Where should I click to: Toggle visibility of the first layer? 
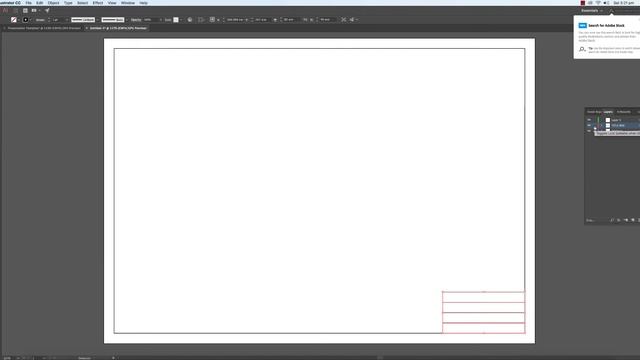(589, 120)
